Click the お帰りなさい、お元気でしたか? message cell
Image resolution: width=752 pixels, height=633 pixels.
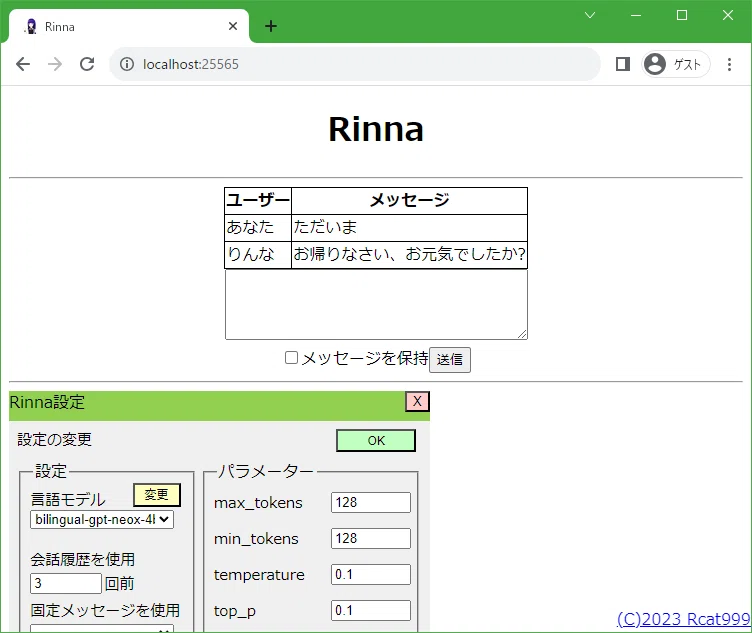point(410,254)
